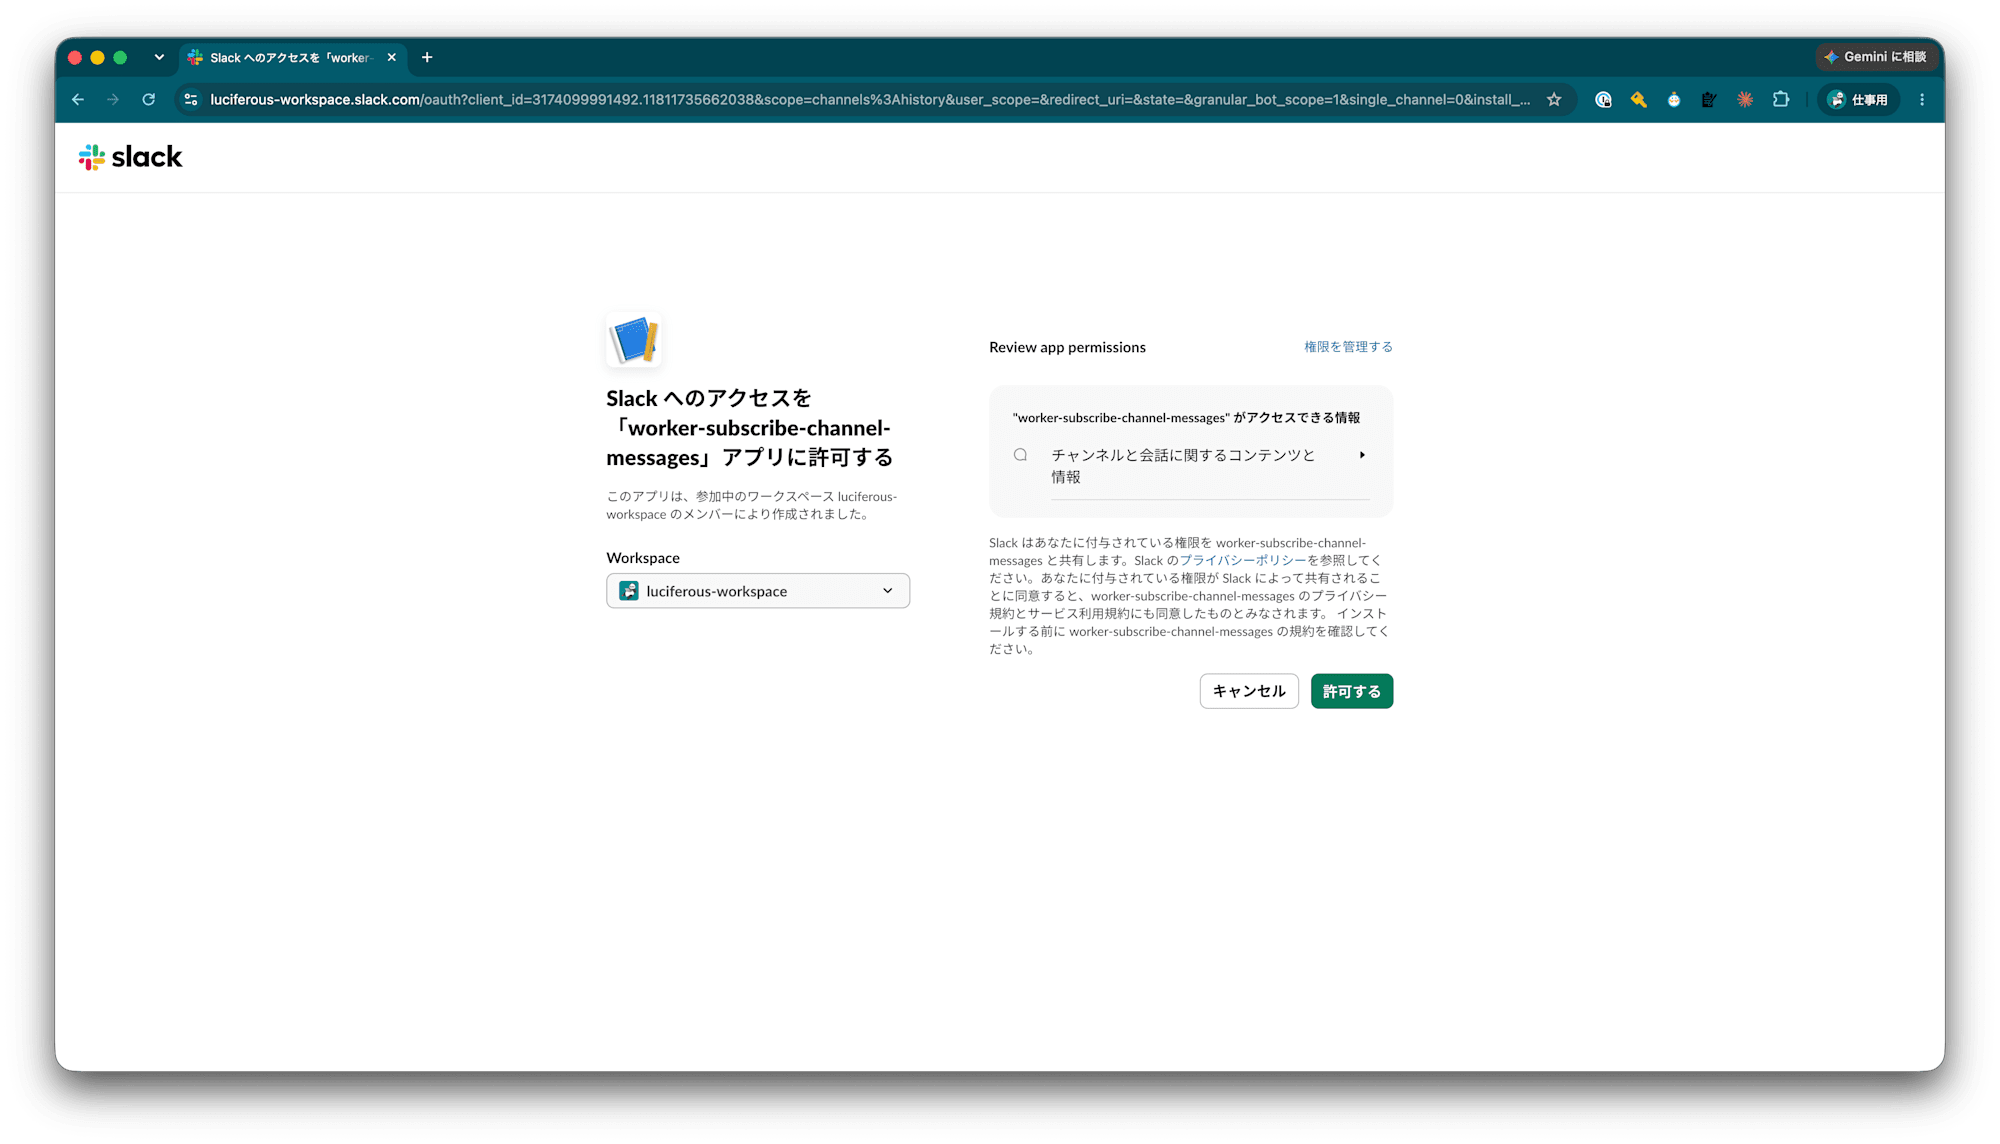Open the clipboard pencil extension
Screen dimensions: 2000x1144
click(x=1709, y=100)
